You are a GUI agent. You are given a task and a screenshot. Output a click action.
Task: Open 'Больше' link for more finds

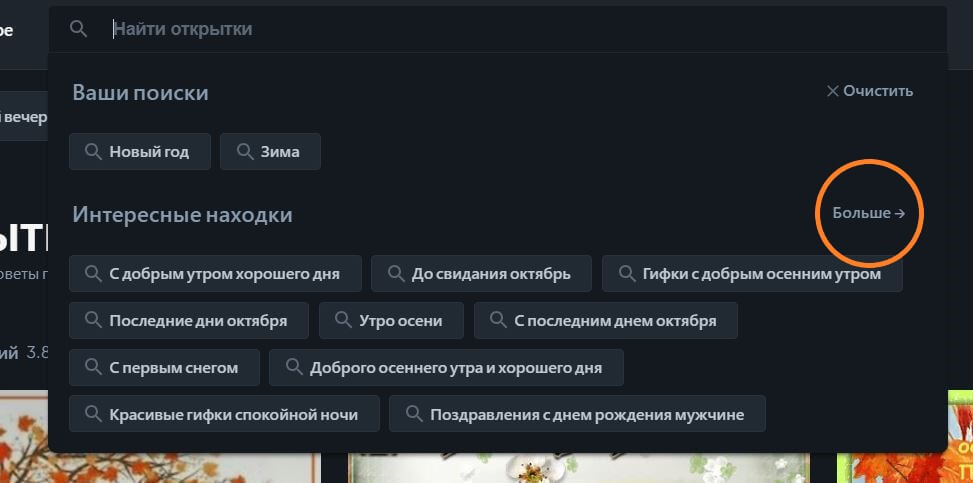click(x=869, y=213)
